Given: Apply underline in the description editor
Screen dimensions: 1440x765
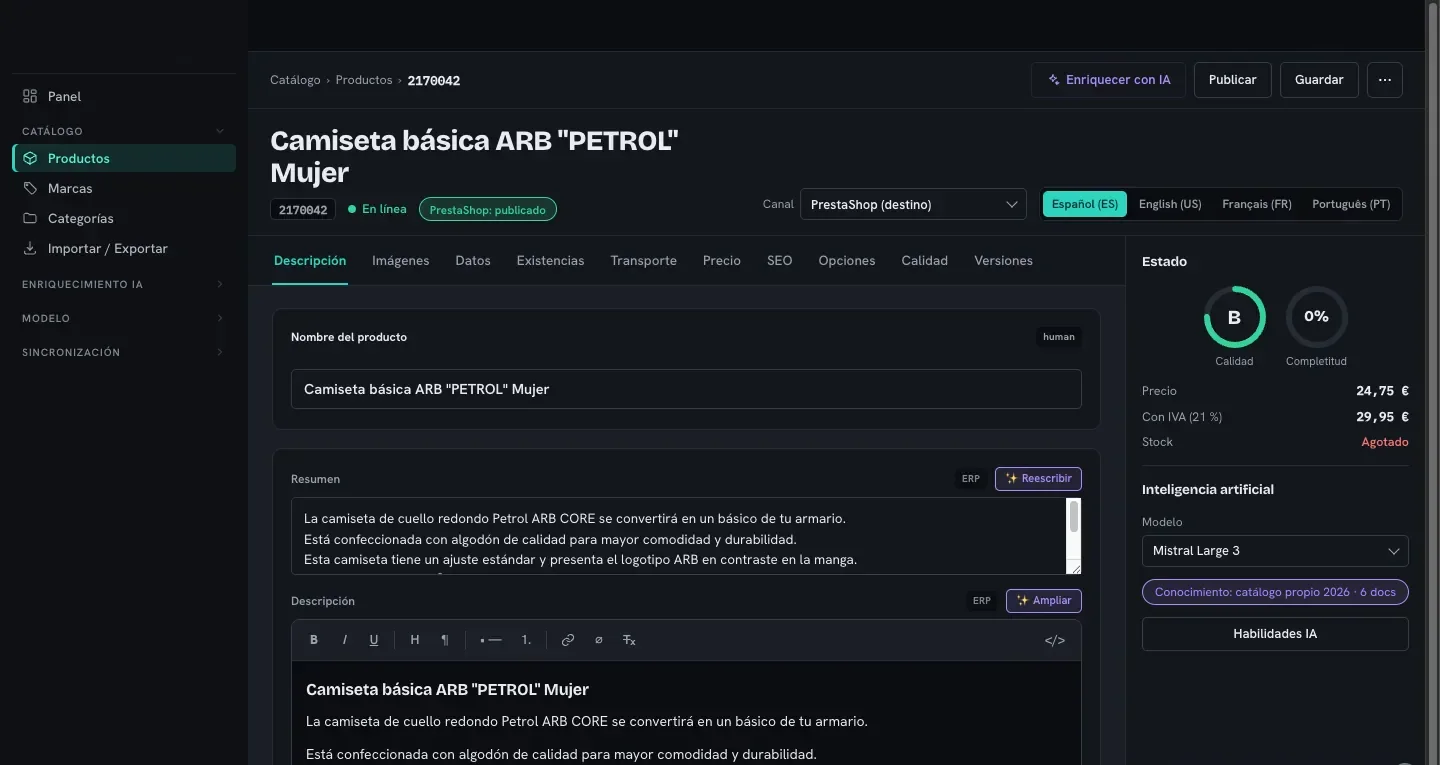Looking at the screenshot, I should (374, 640).
